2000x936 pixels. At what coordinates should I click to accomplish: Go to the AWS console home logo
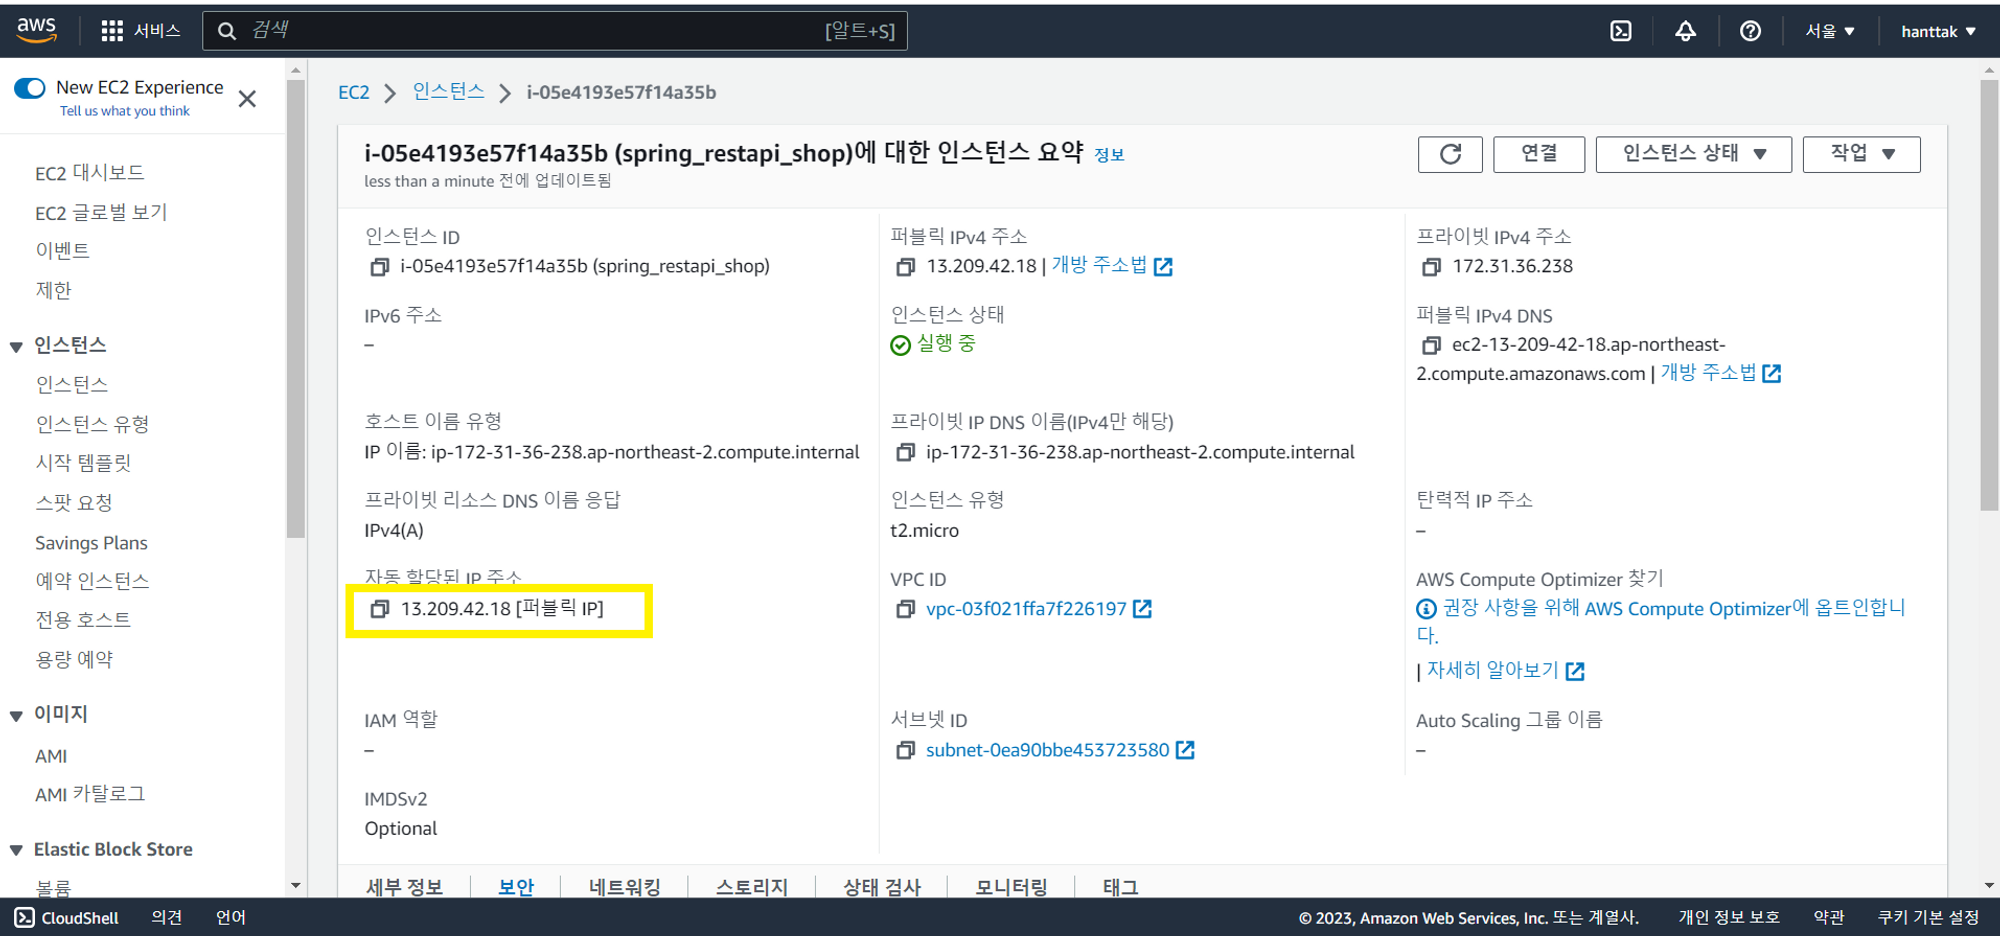(x=37, y=30)
